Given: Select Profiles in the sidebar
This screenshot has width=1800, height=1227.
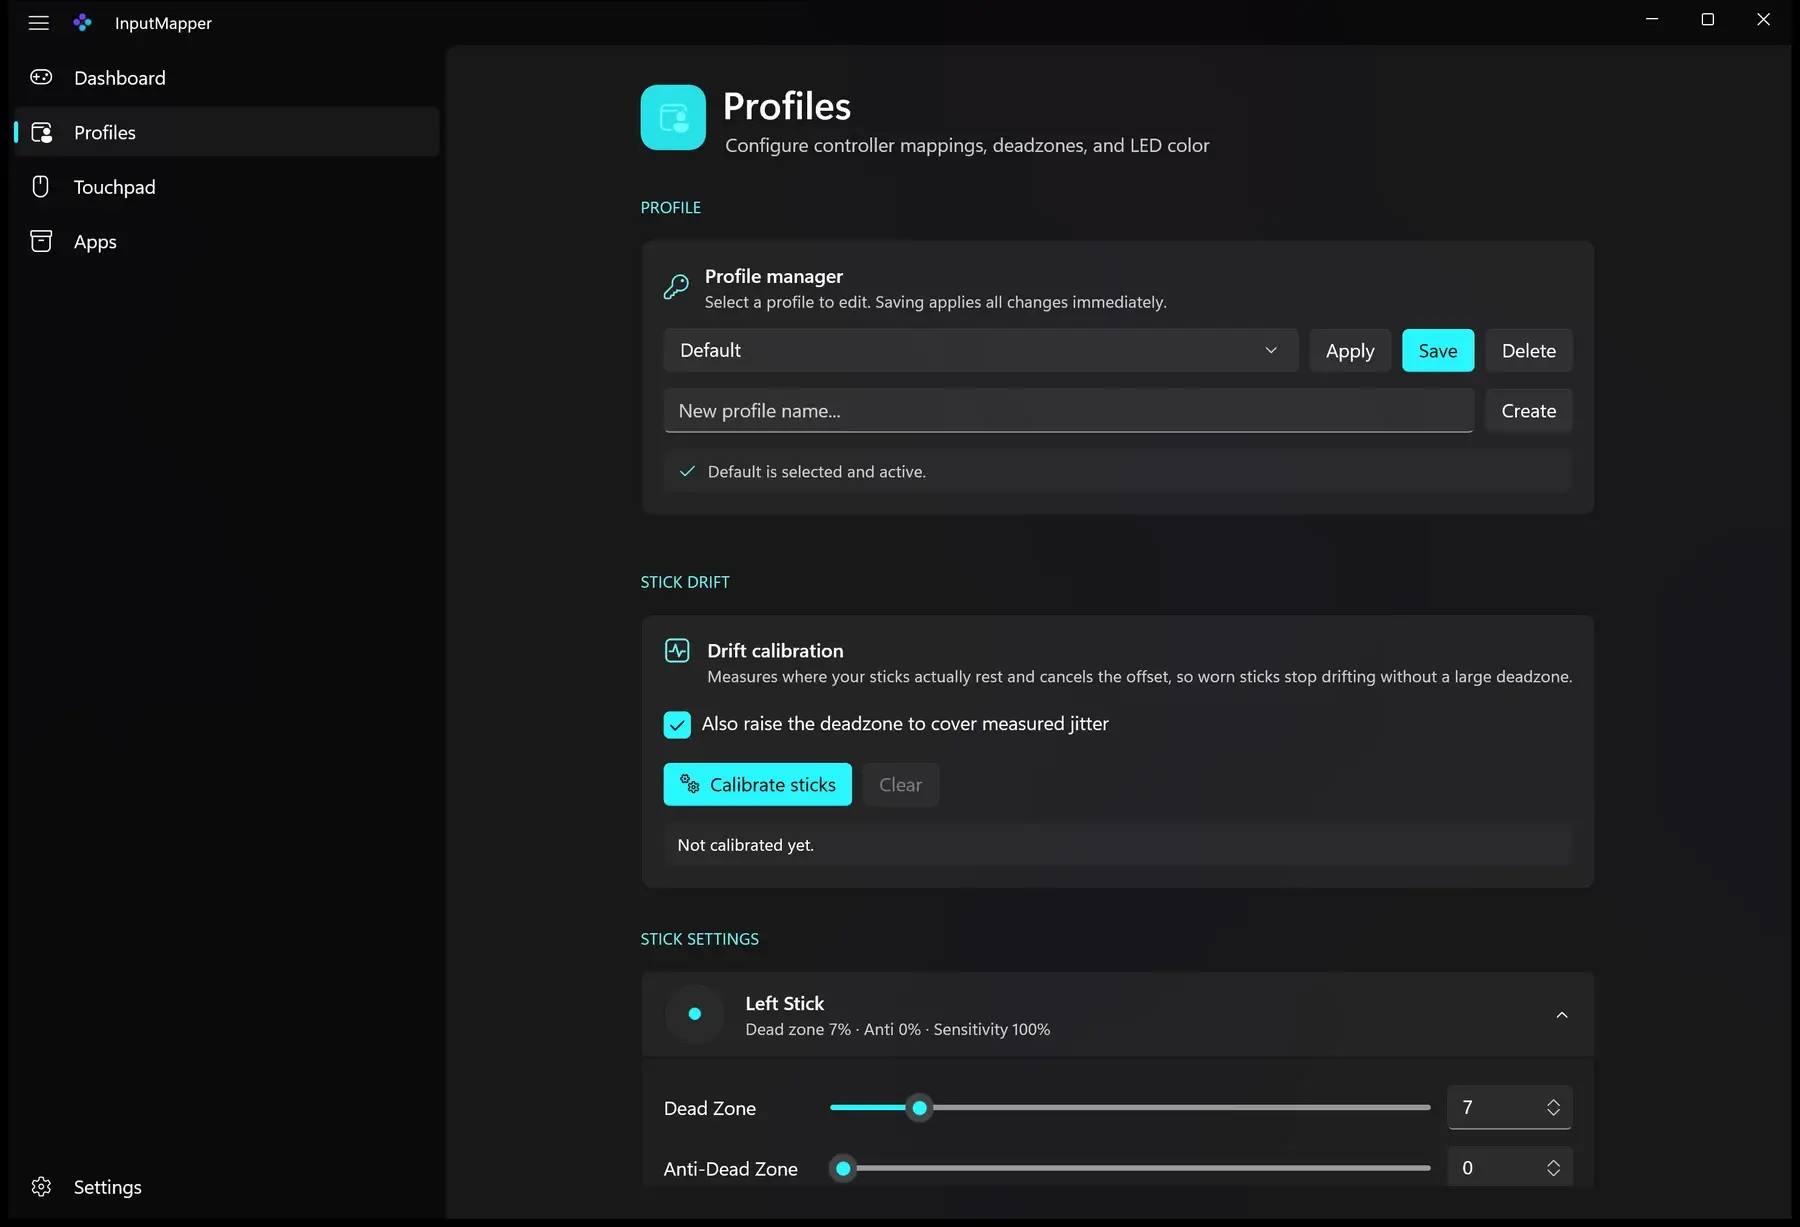Looking at the screenshot, I should pos(227,132).
